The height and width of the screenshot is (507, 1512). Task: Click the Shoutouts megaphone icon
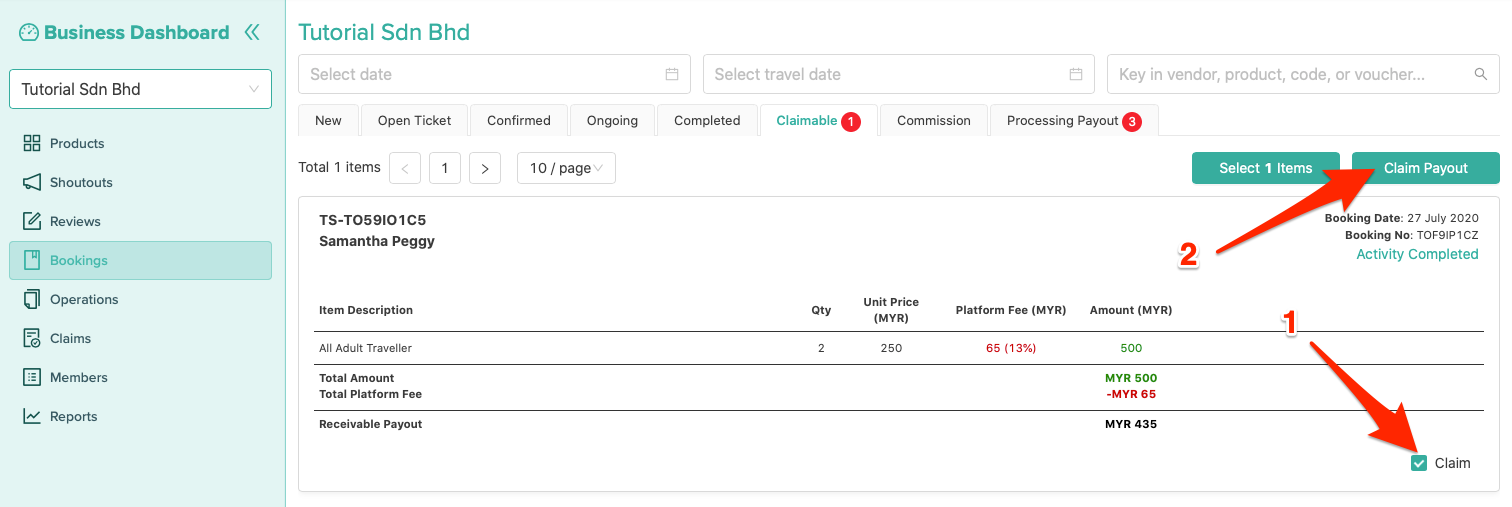(32, 182)
